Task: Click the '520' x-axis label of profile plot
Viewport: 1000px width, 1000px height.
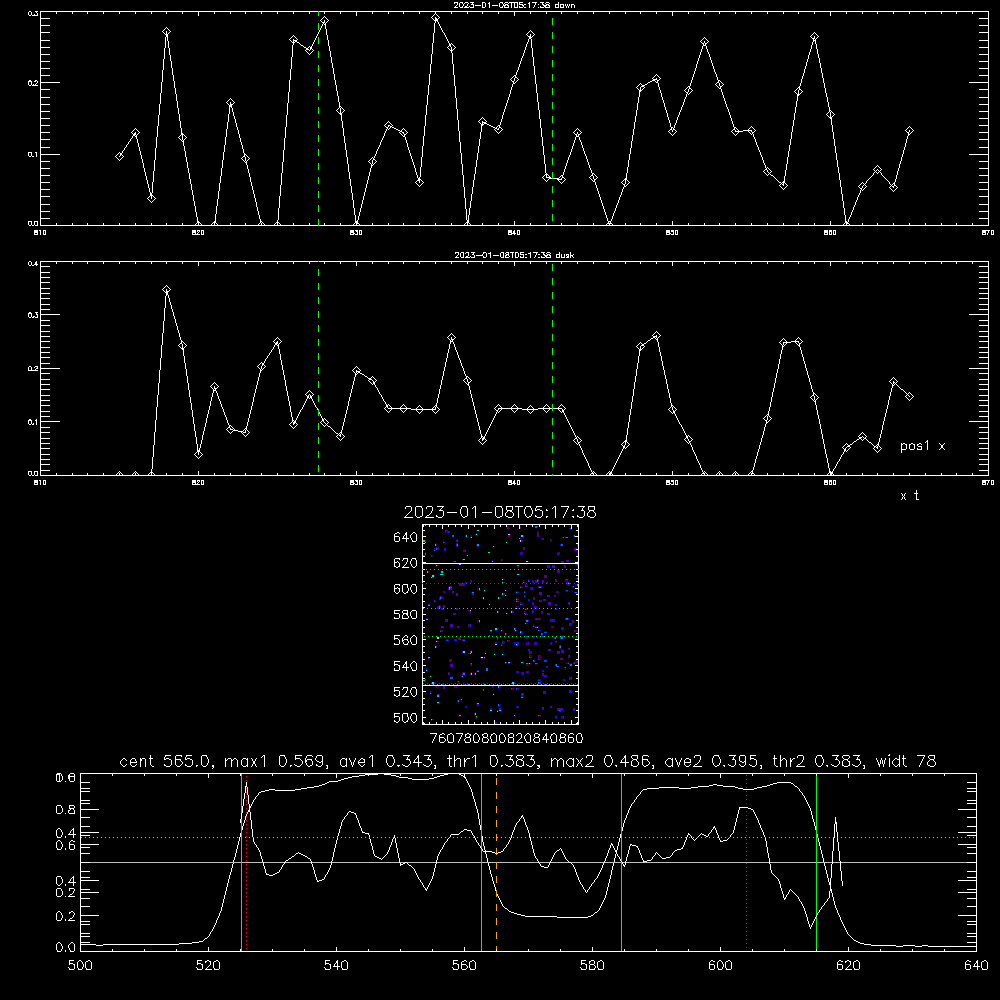Action: (x=208, y=966)
